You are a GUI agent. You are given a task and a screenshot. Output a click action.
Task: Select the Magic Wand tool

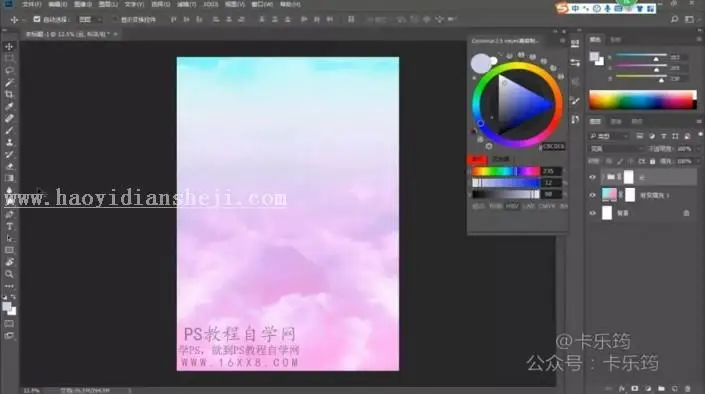click(9, 82)
